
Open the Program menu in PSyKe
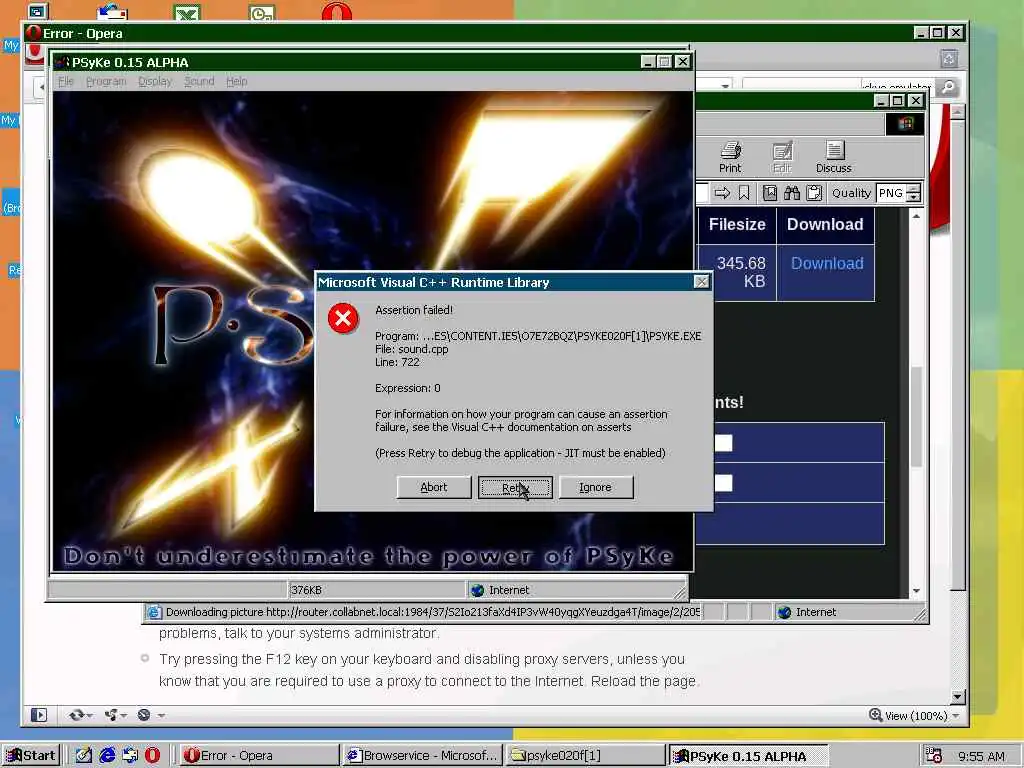coord(106,81)
